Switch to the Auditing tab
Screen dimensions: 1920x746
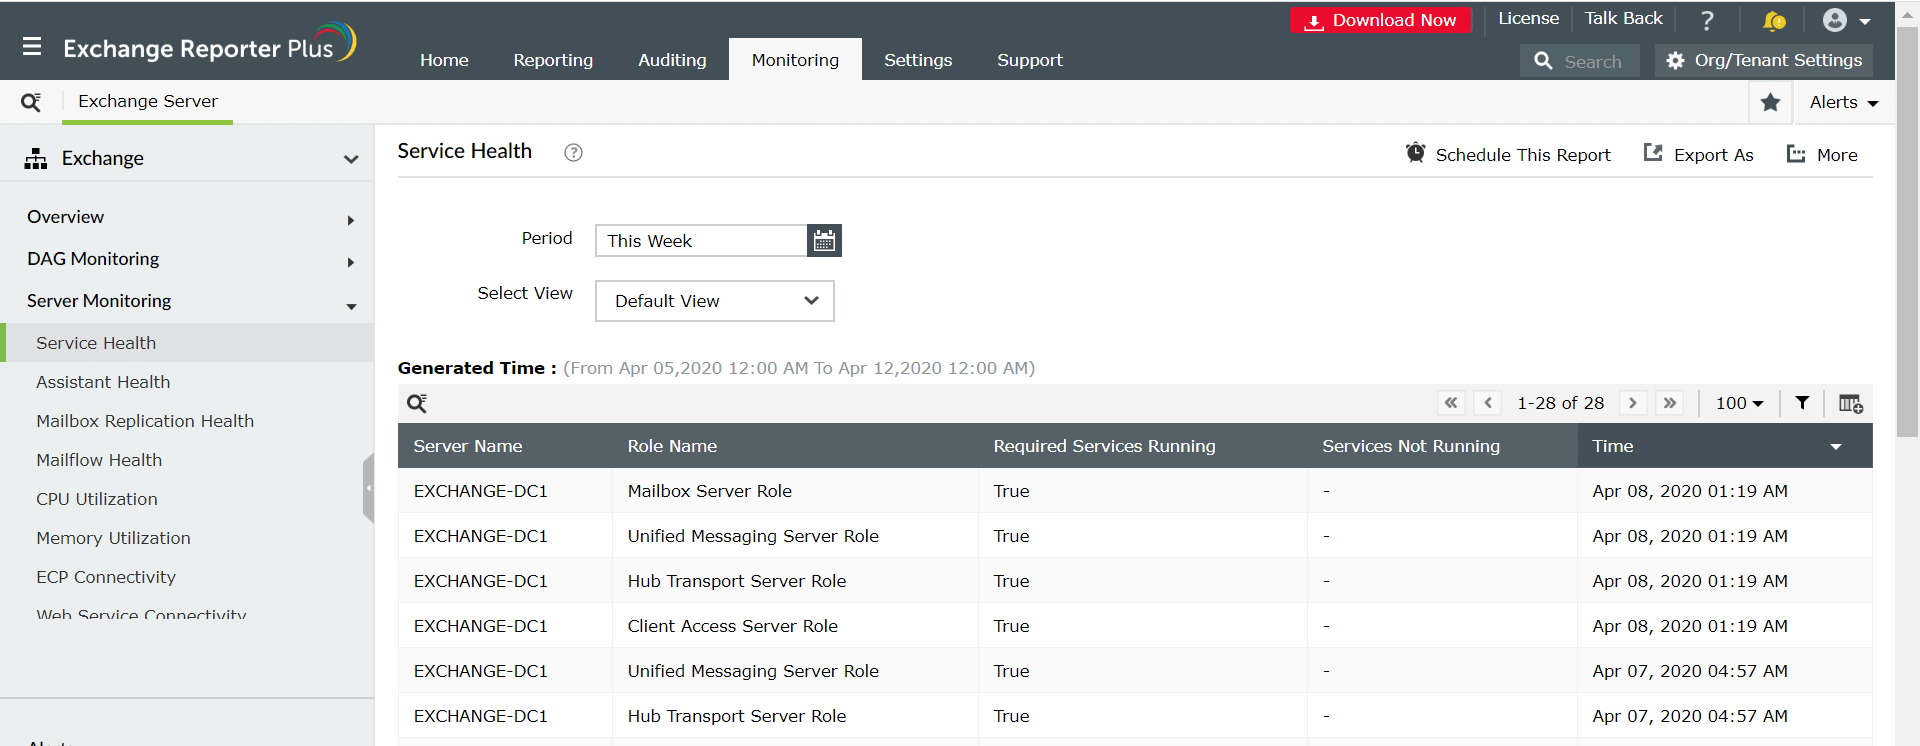[x=672, y=60]
